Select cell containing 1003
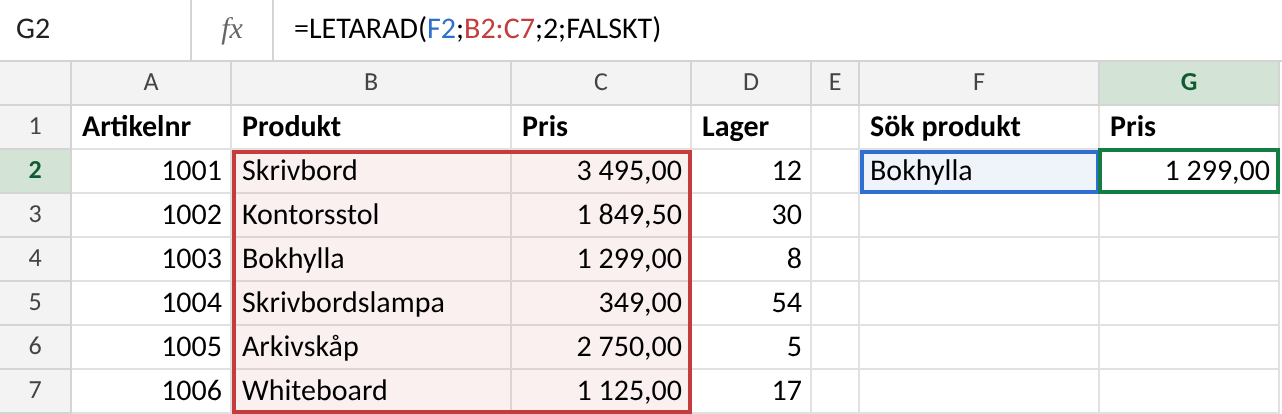This screenshot has width=1282, height=414. (151, 259)
